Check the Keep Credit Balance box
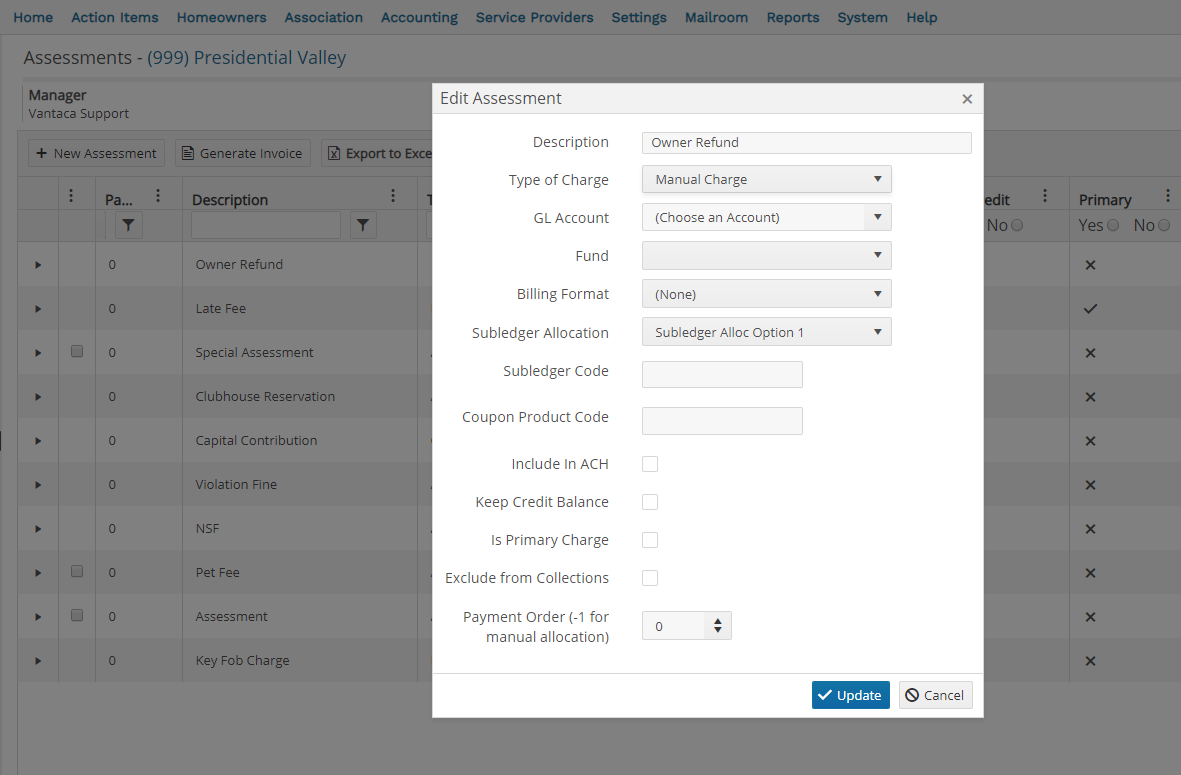This screenshot has height=775, width=1181. tap(650, 502)
